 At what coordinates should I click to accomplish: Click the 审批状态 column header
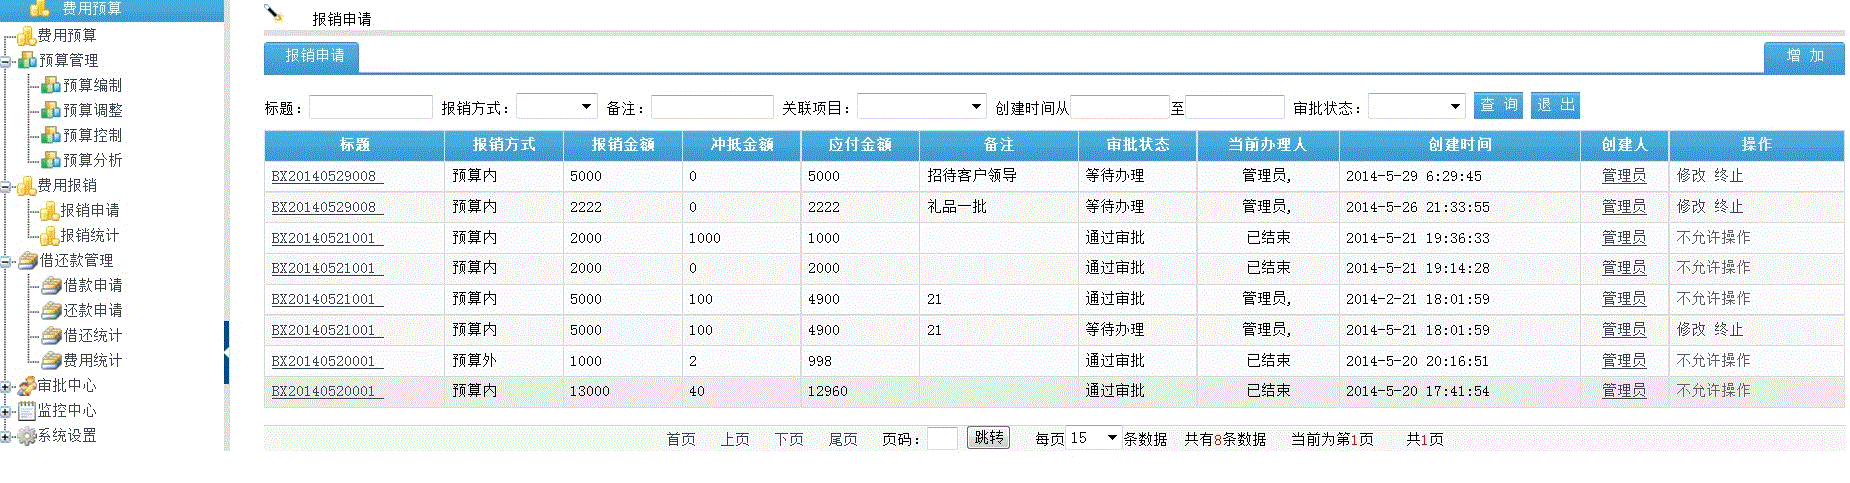coord(1138,145)
